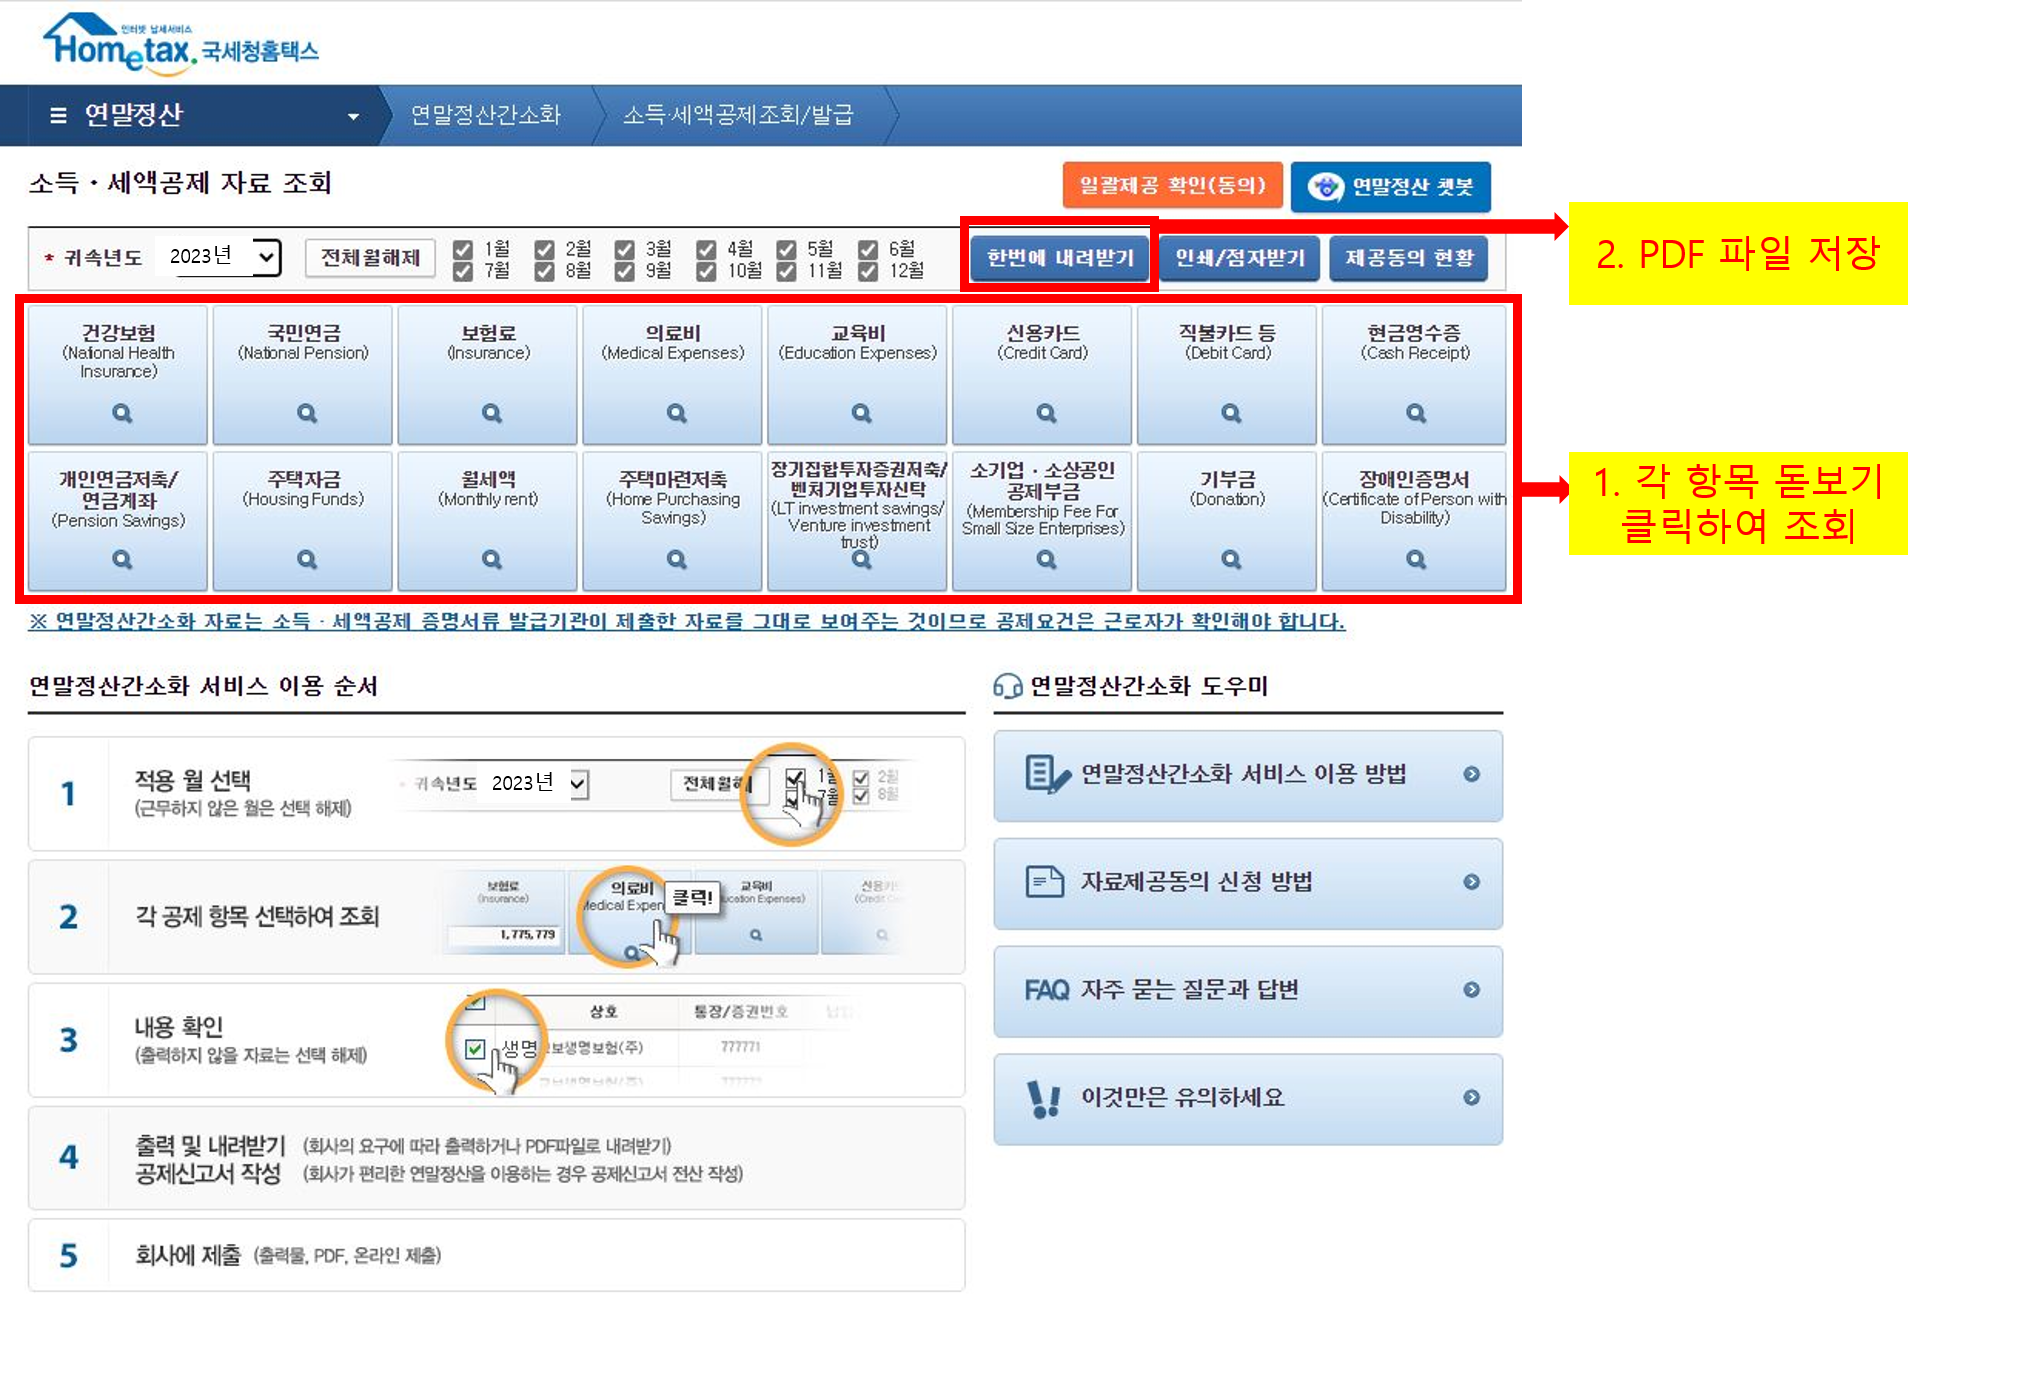Open 신용카드 (Credit Card) lookup magnifier
The width and height of the screenshot is (2024, 1381).
click(1046, 412)
